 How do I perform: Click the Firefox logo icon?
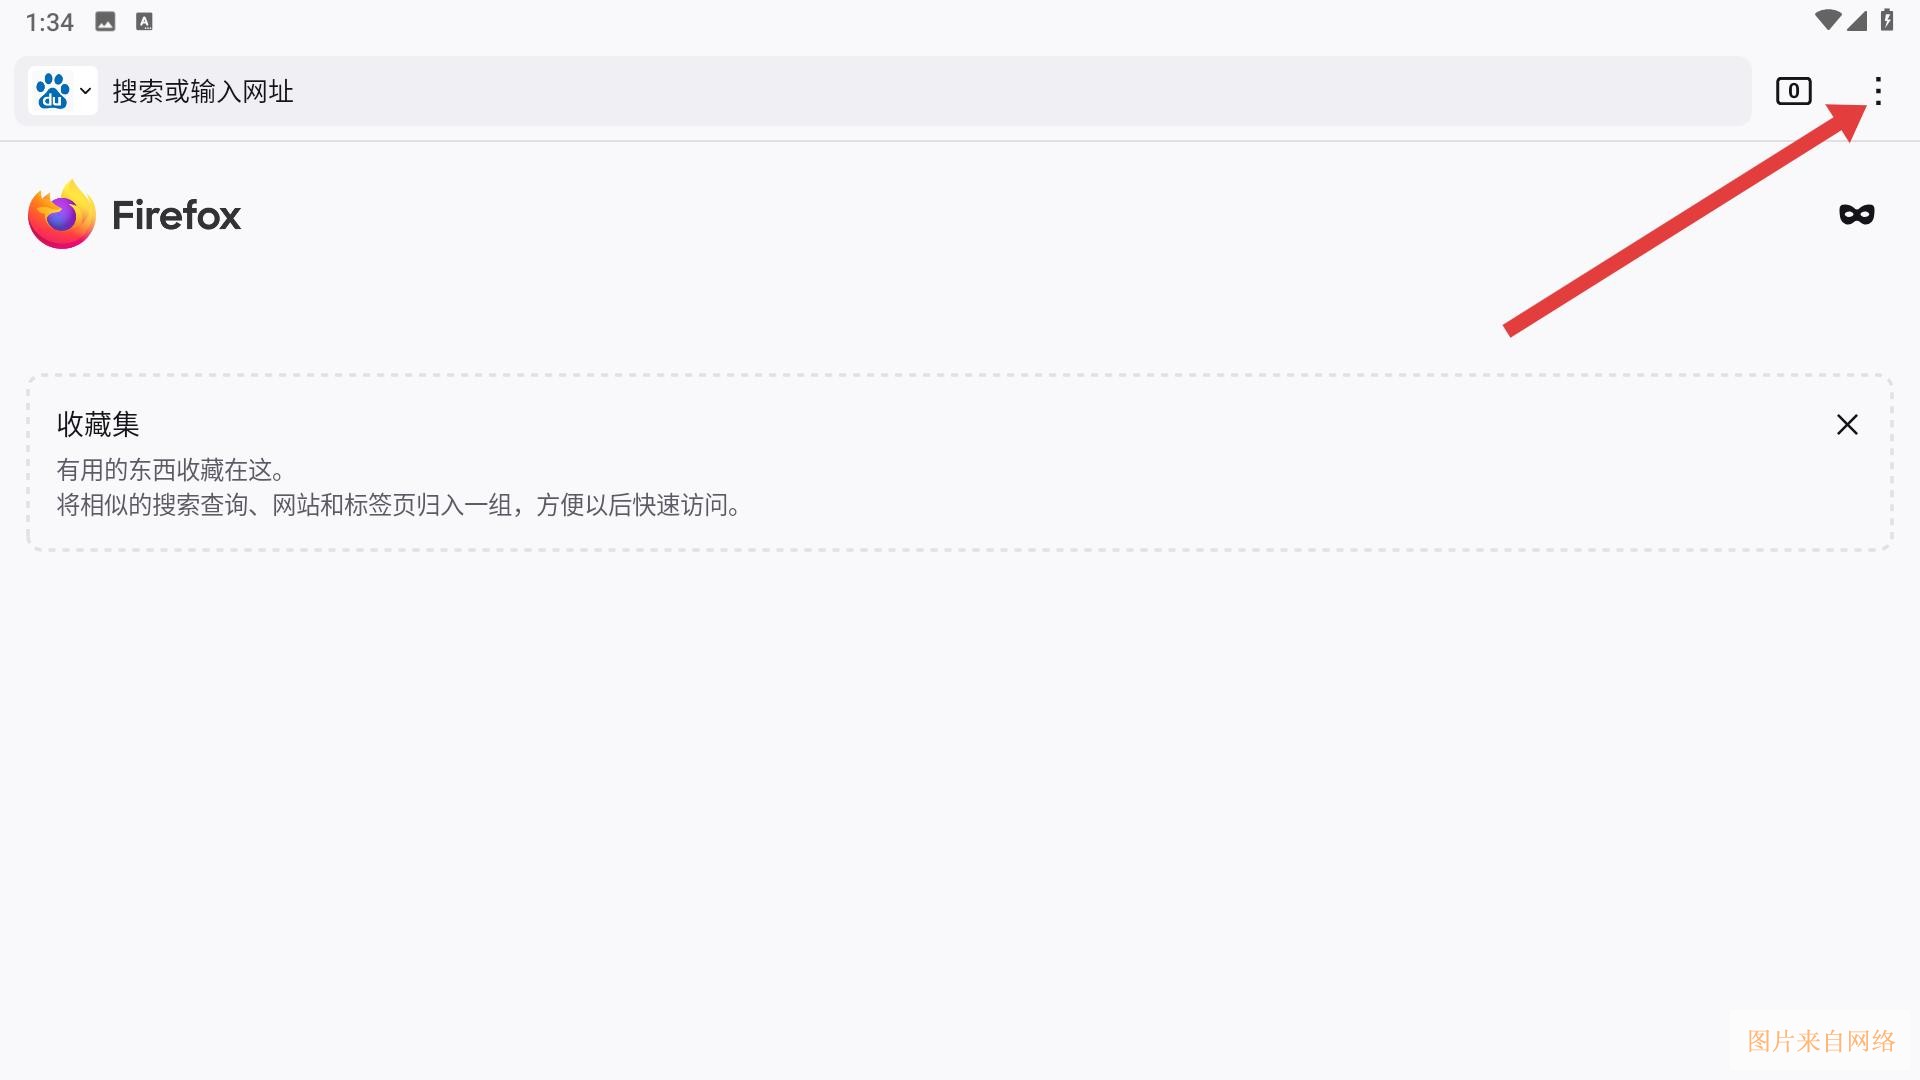pyautogui.click(x=62, y=214)
